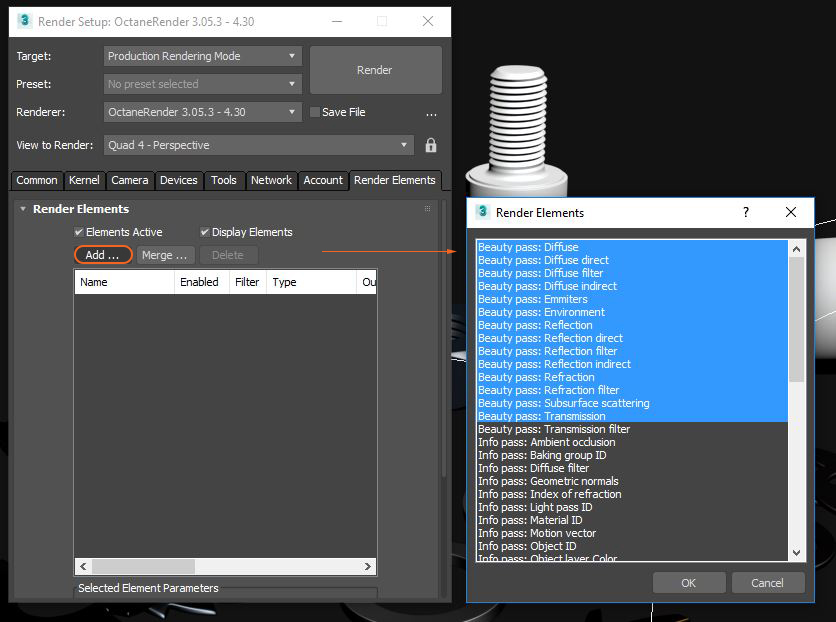The height and width of the screenshot is (622, 836).
Task: Disable Display Elements
Action: 206,232
